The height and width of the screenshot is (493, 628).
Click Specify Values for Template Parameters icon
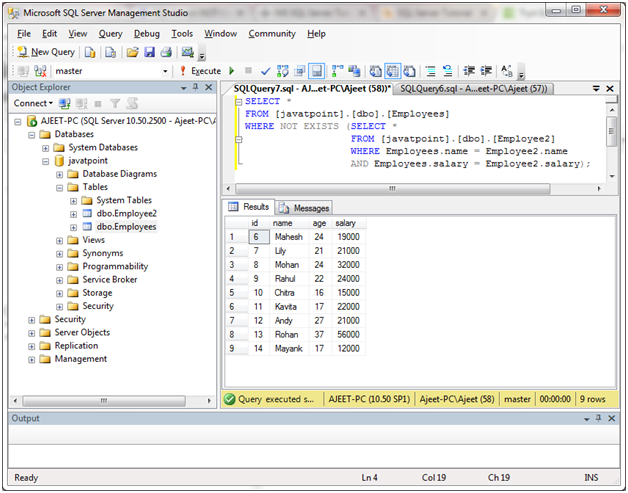507,71
